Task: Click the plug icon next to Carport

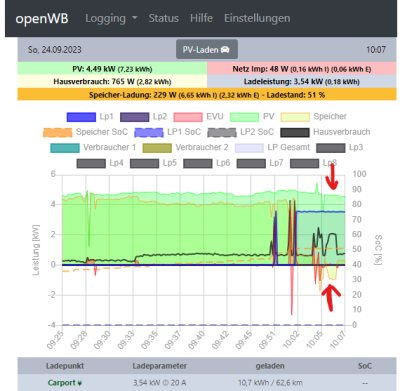Action: pos(80,383)
